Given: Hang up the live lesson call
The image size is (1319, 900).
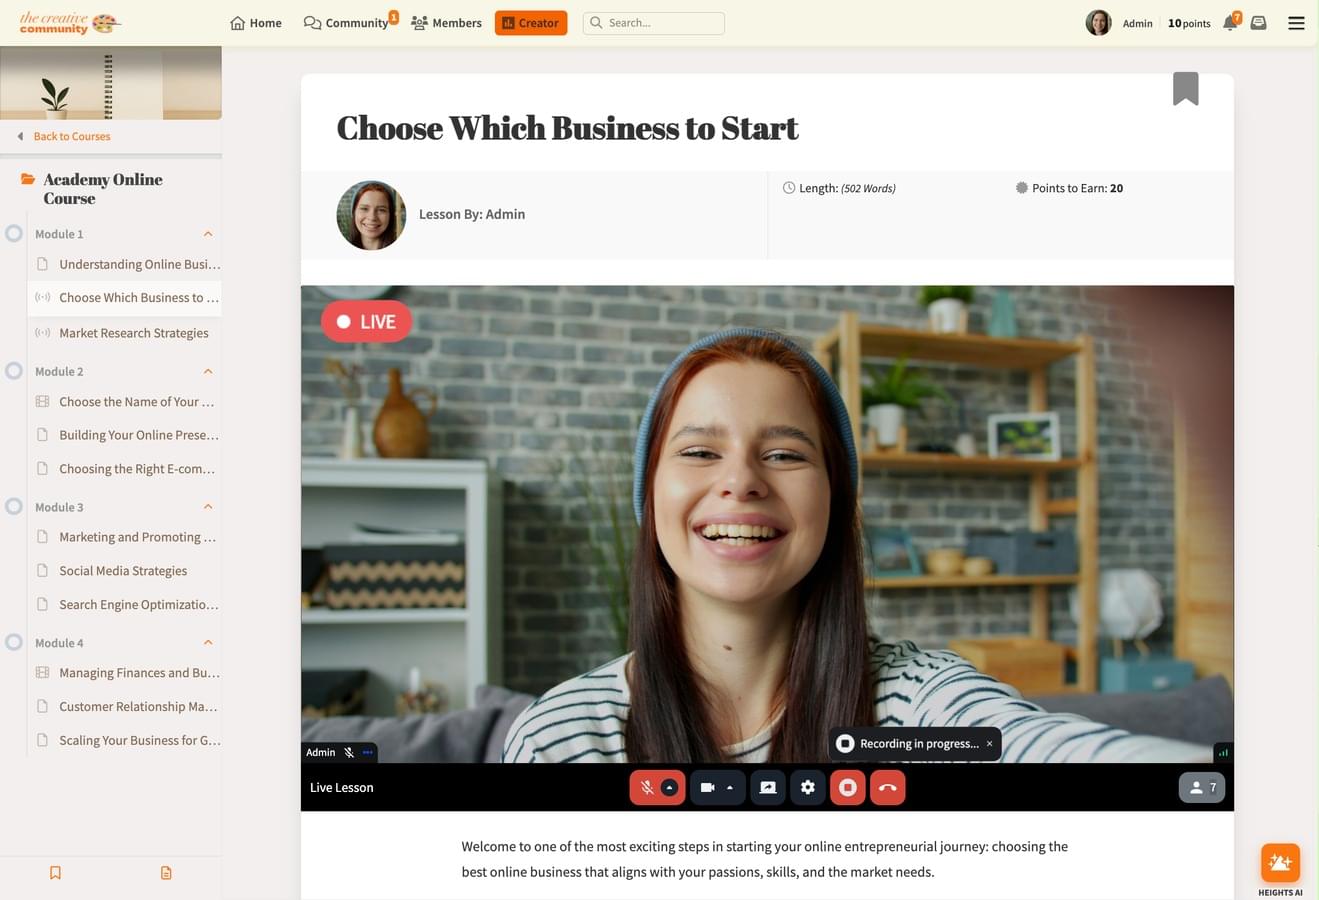Looking at the screenshot, I should tap(887, 787).
